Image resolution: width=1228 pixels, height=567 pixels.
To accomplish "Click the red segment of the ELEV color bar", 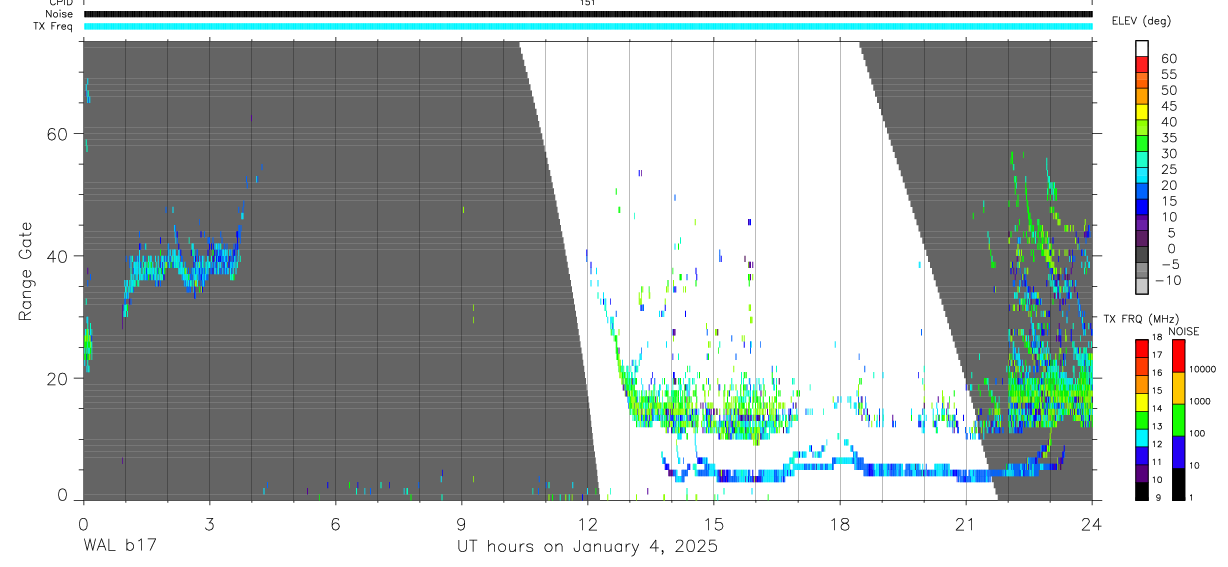I will (x=1143, y=66).
